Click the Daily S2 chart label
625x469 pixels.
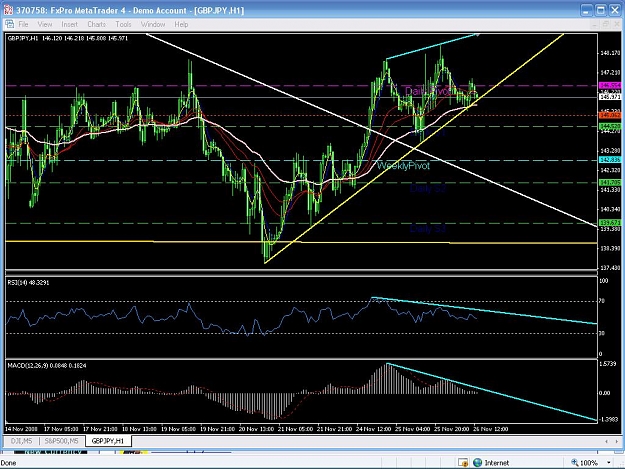click(428, 188)
